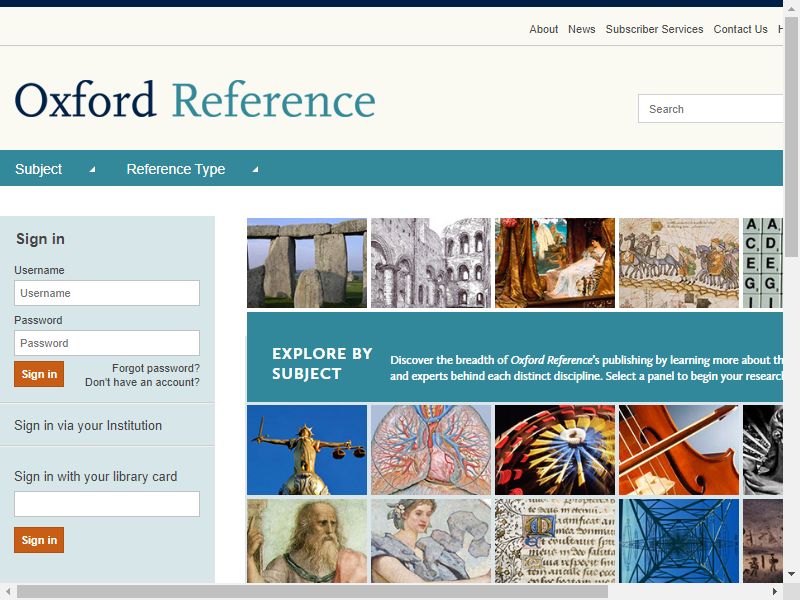The width and height of the screenshot is (800, 600).
Task: Click the horizontal scrollbar right arrow
Action: click(775, 592)
